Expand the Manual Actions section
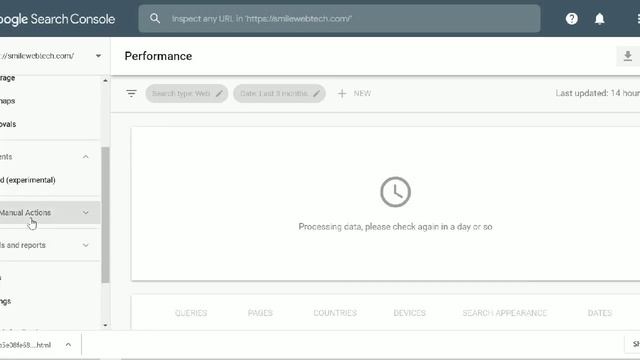This screenshot has height=360, width=640. [x=50, y=213]
